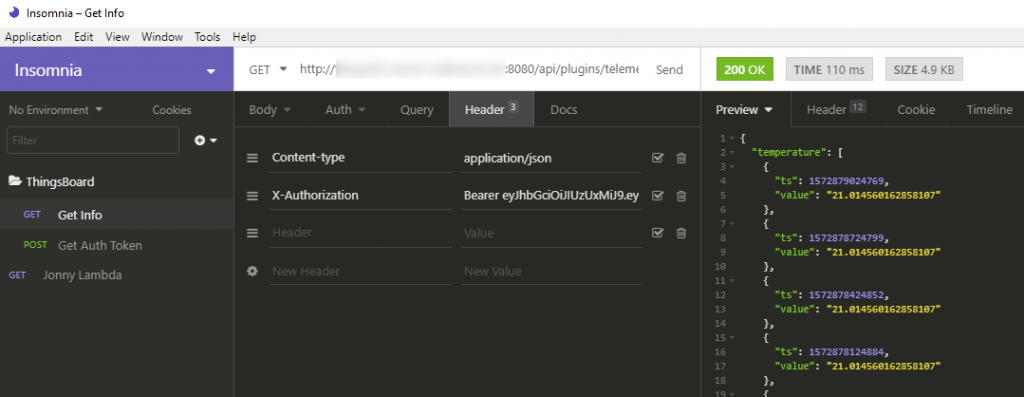Open the Window menu
The width and height of the screenshot is (1024, 397).
pos(162,37)
